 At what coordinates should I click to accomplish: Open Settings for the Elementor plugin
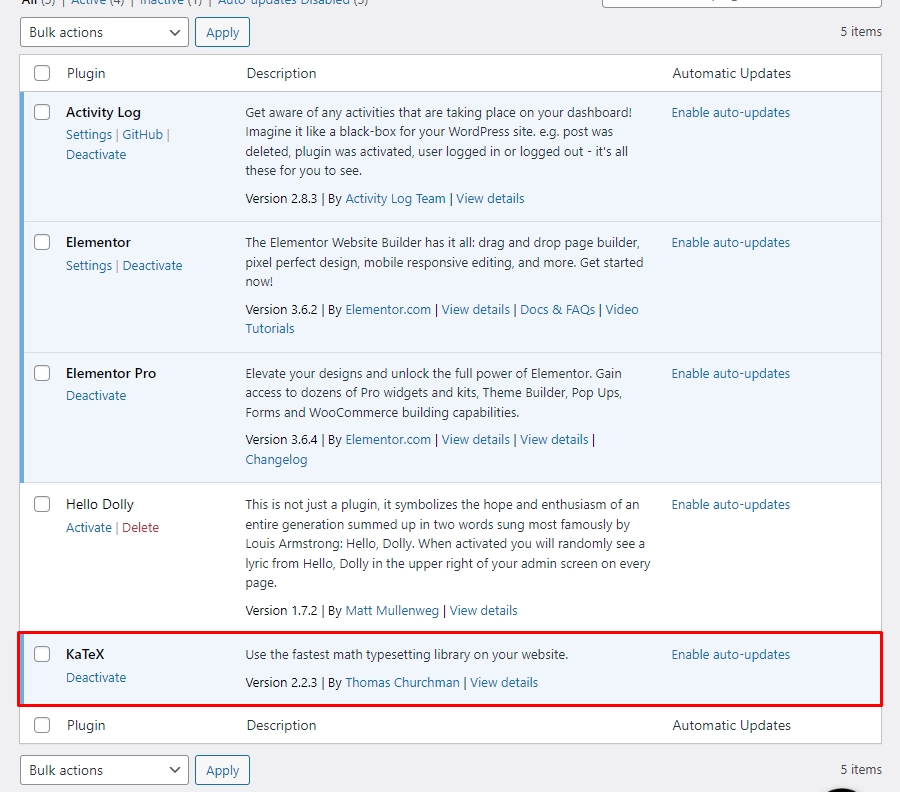coord(89,266)
